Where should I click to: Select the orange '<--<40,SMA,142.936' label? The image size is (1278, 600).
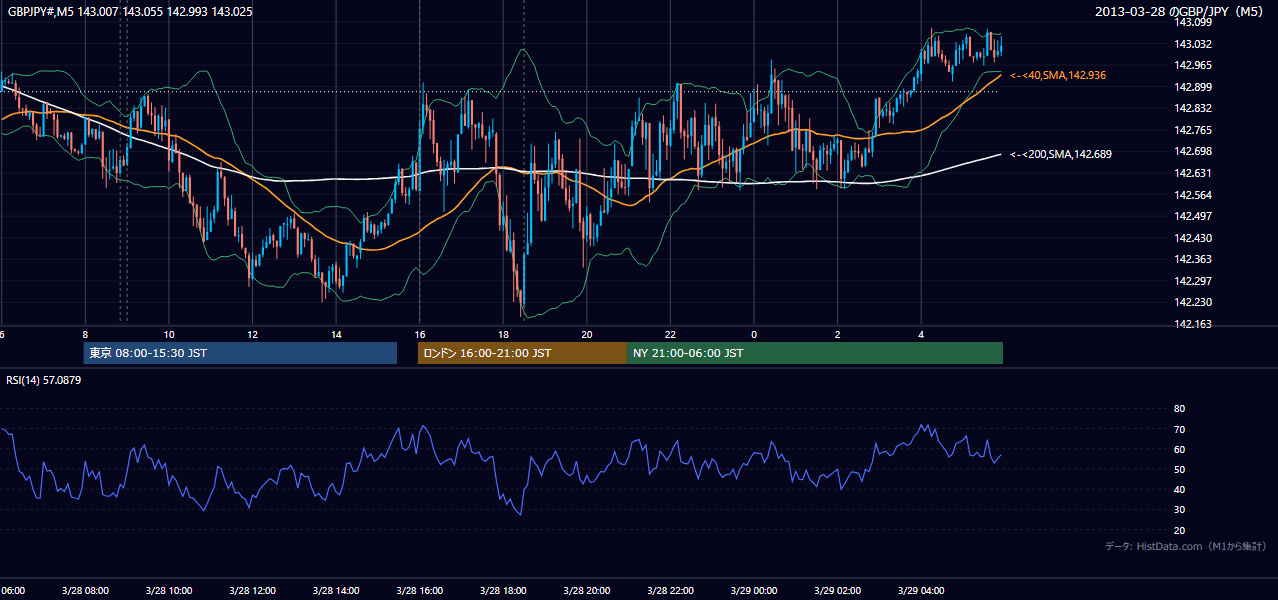(x=1058, y=75)
